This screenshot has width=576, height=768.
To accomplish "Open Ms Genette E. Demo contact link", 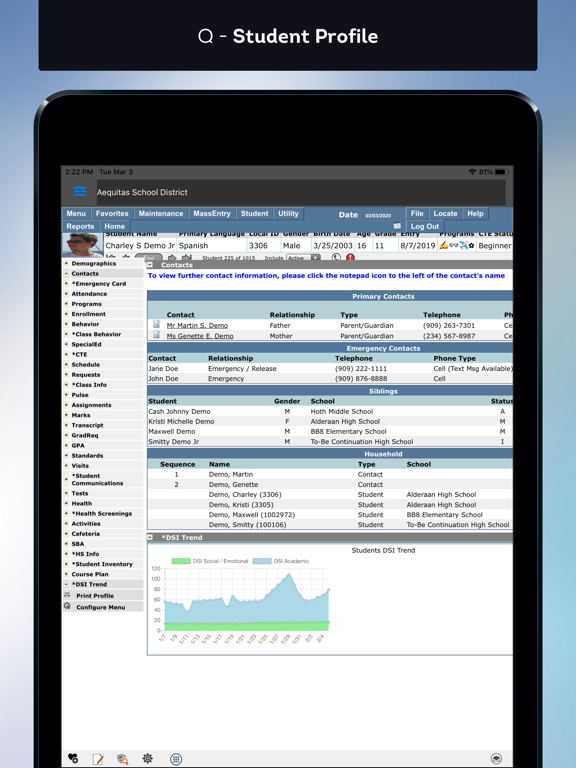I will [x=200, y=336].
